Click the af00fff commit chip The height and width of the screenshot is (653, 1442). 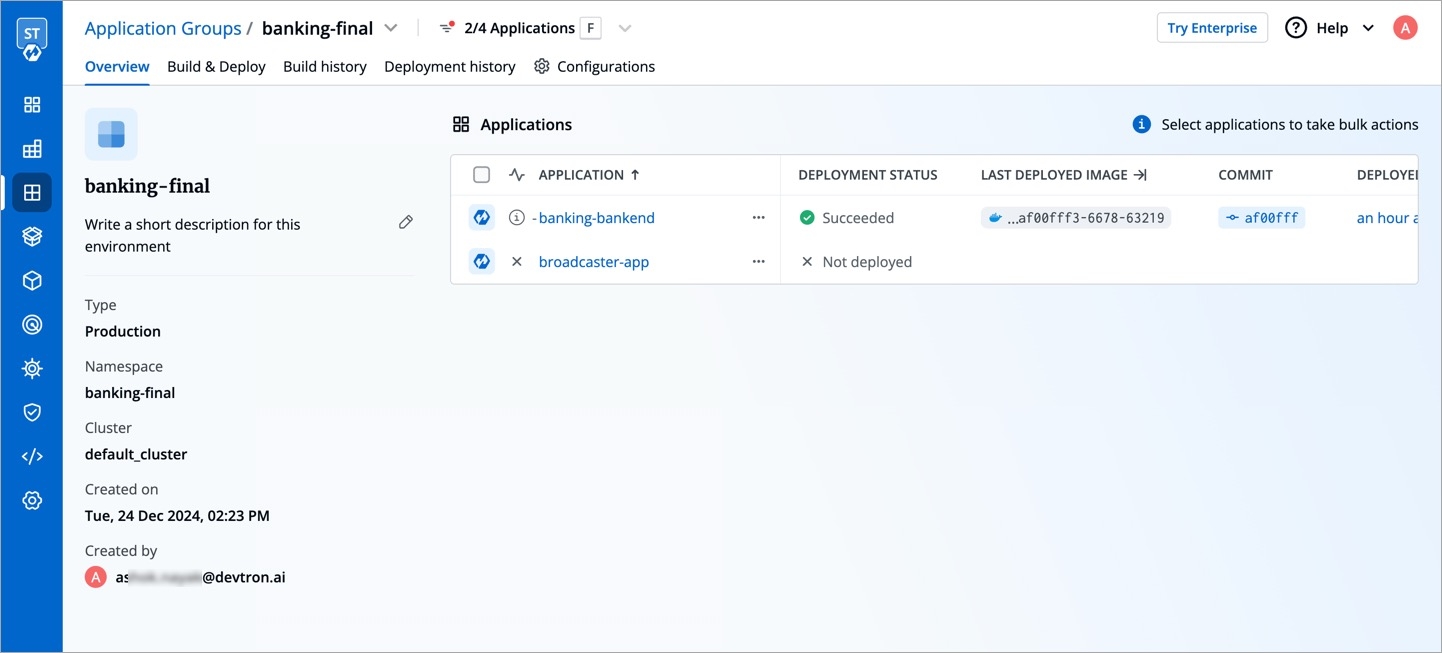[x=1261, y=218]
